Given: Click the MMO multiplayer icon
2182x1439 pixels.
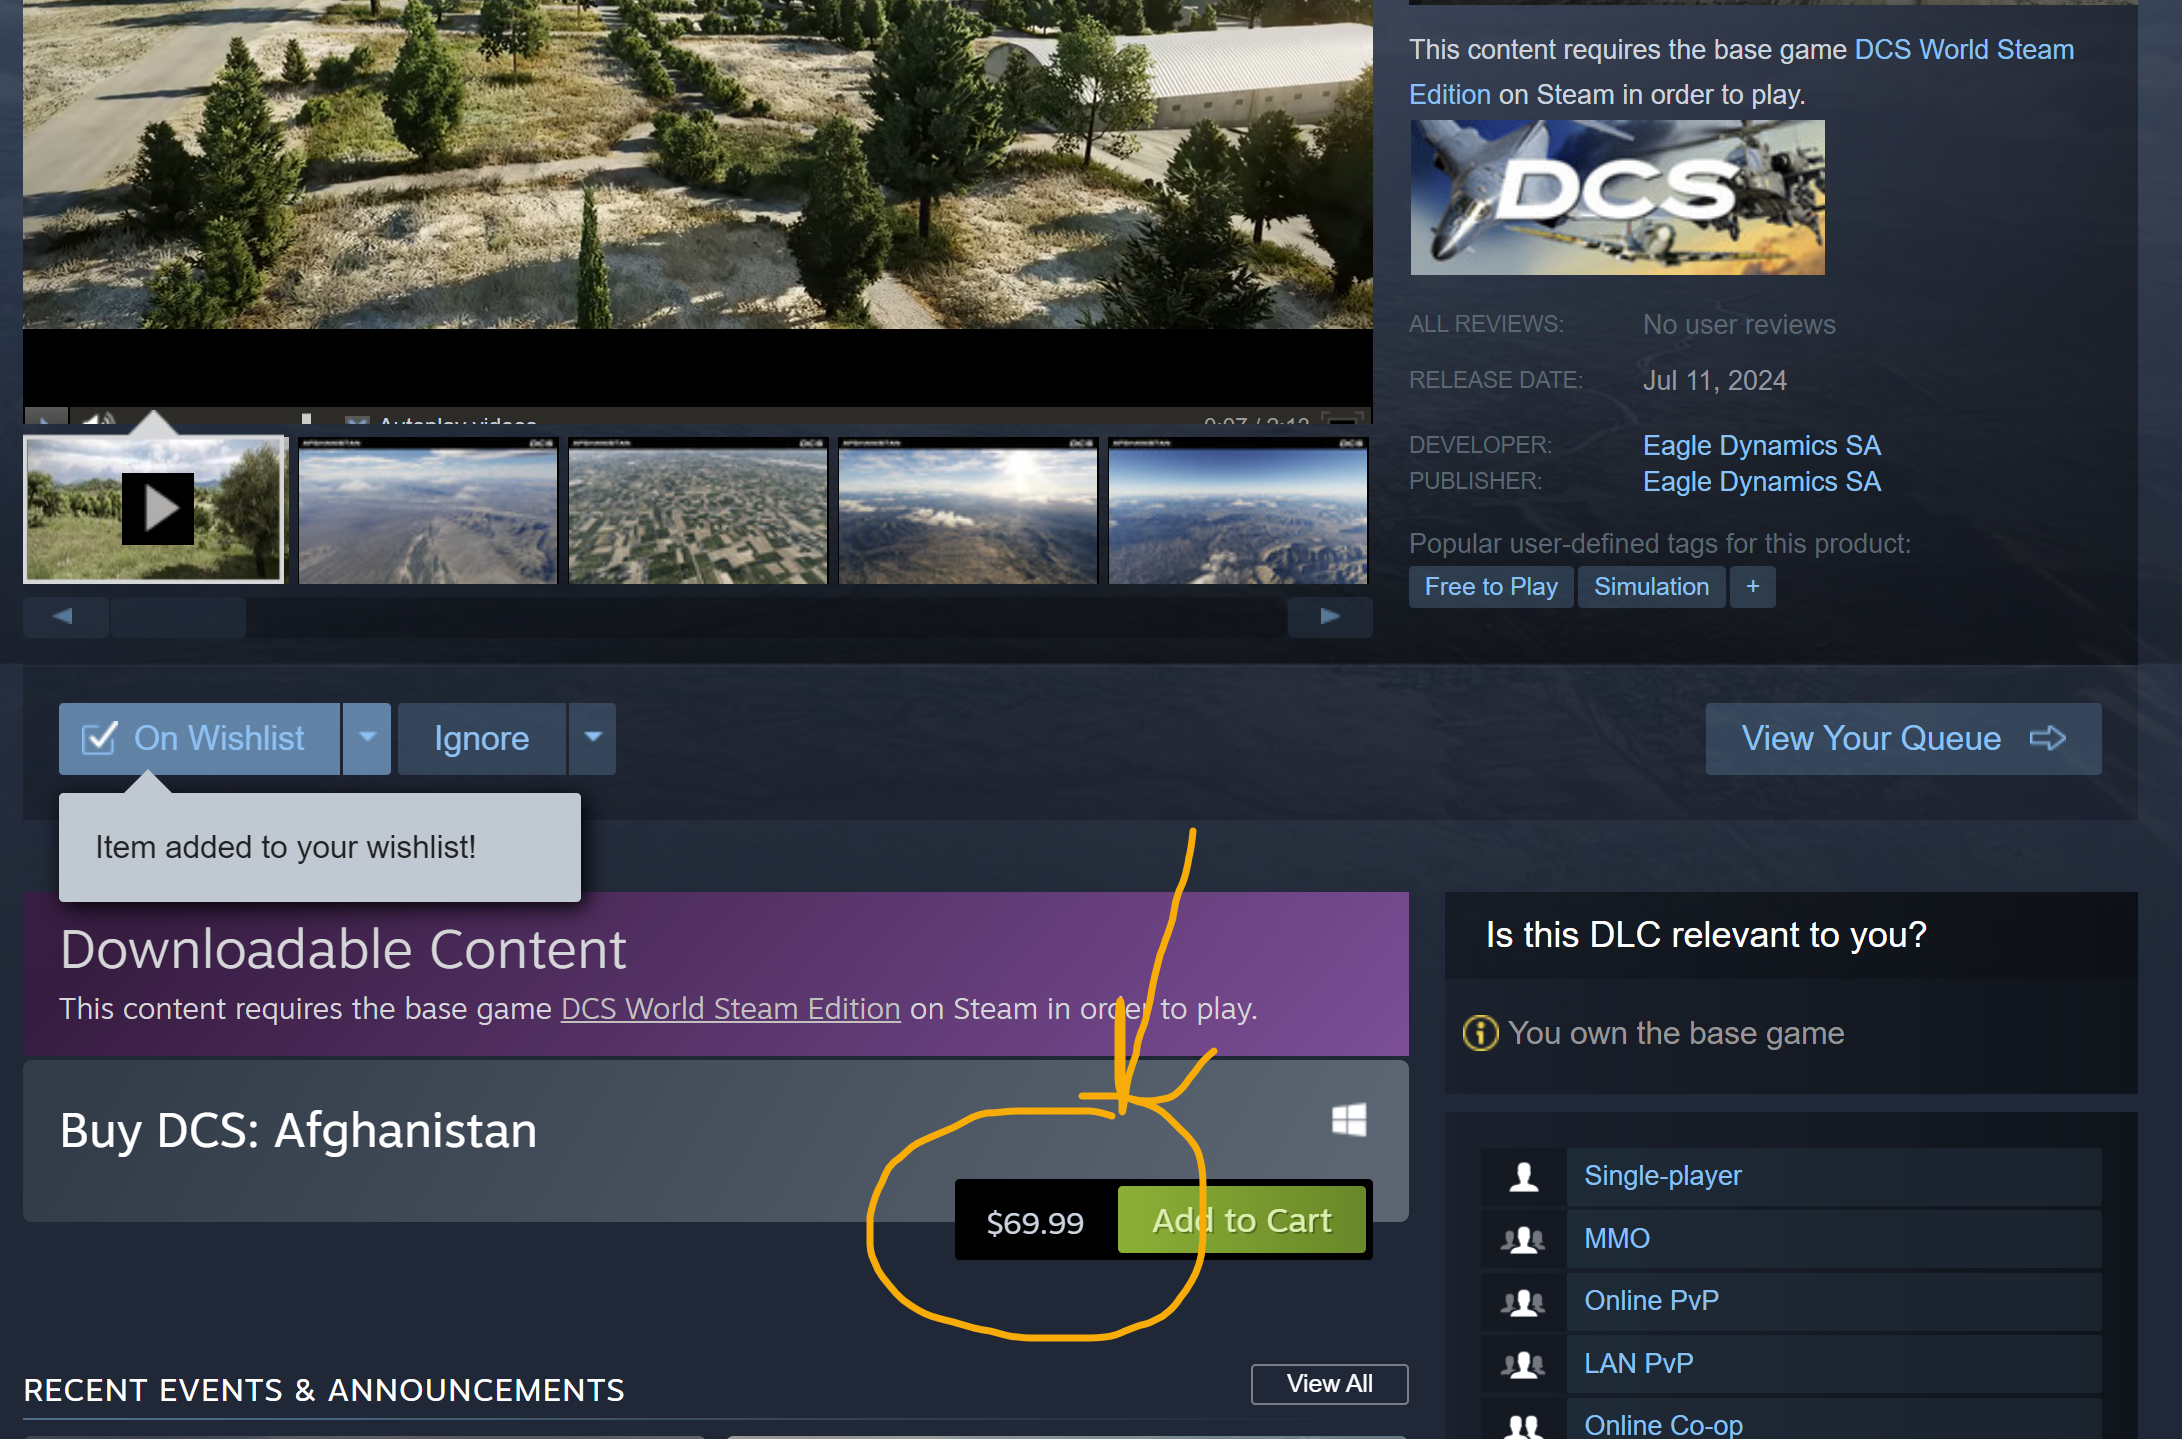Looking at the screenshot, I should [1524, 1240].
